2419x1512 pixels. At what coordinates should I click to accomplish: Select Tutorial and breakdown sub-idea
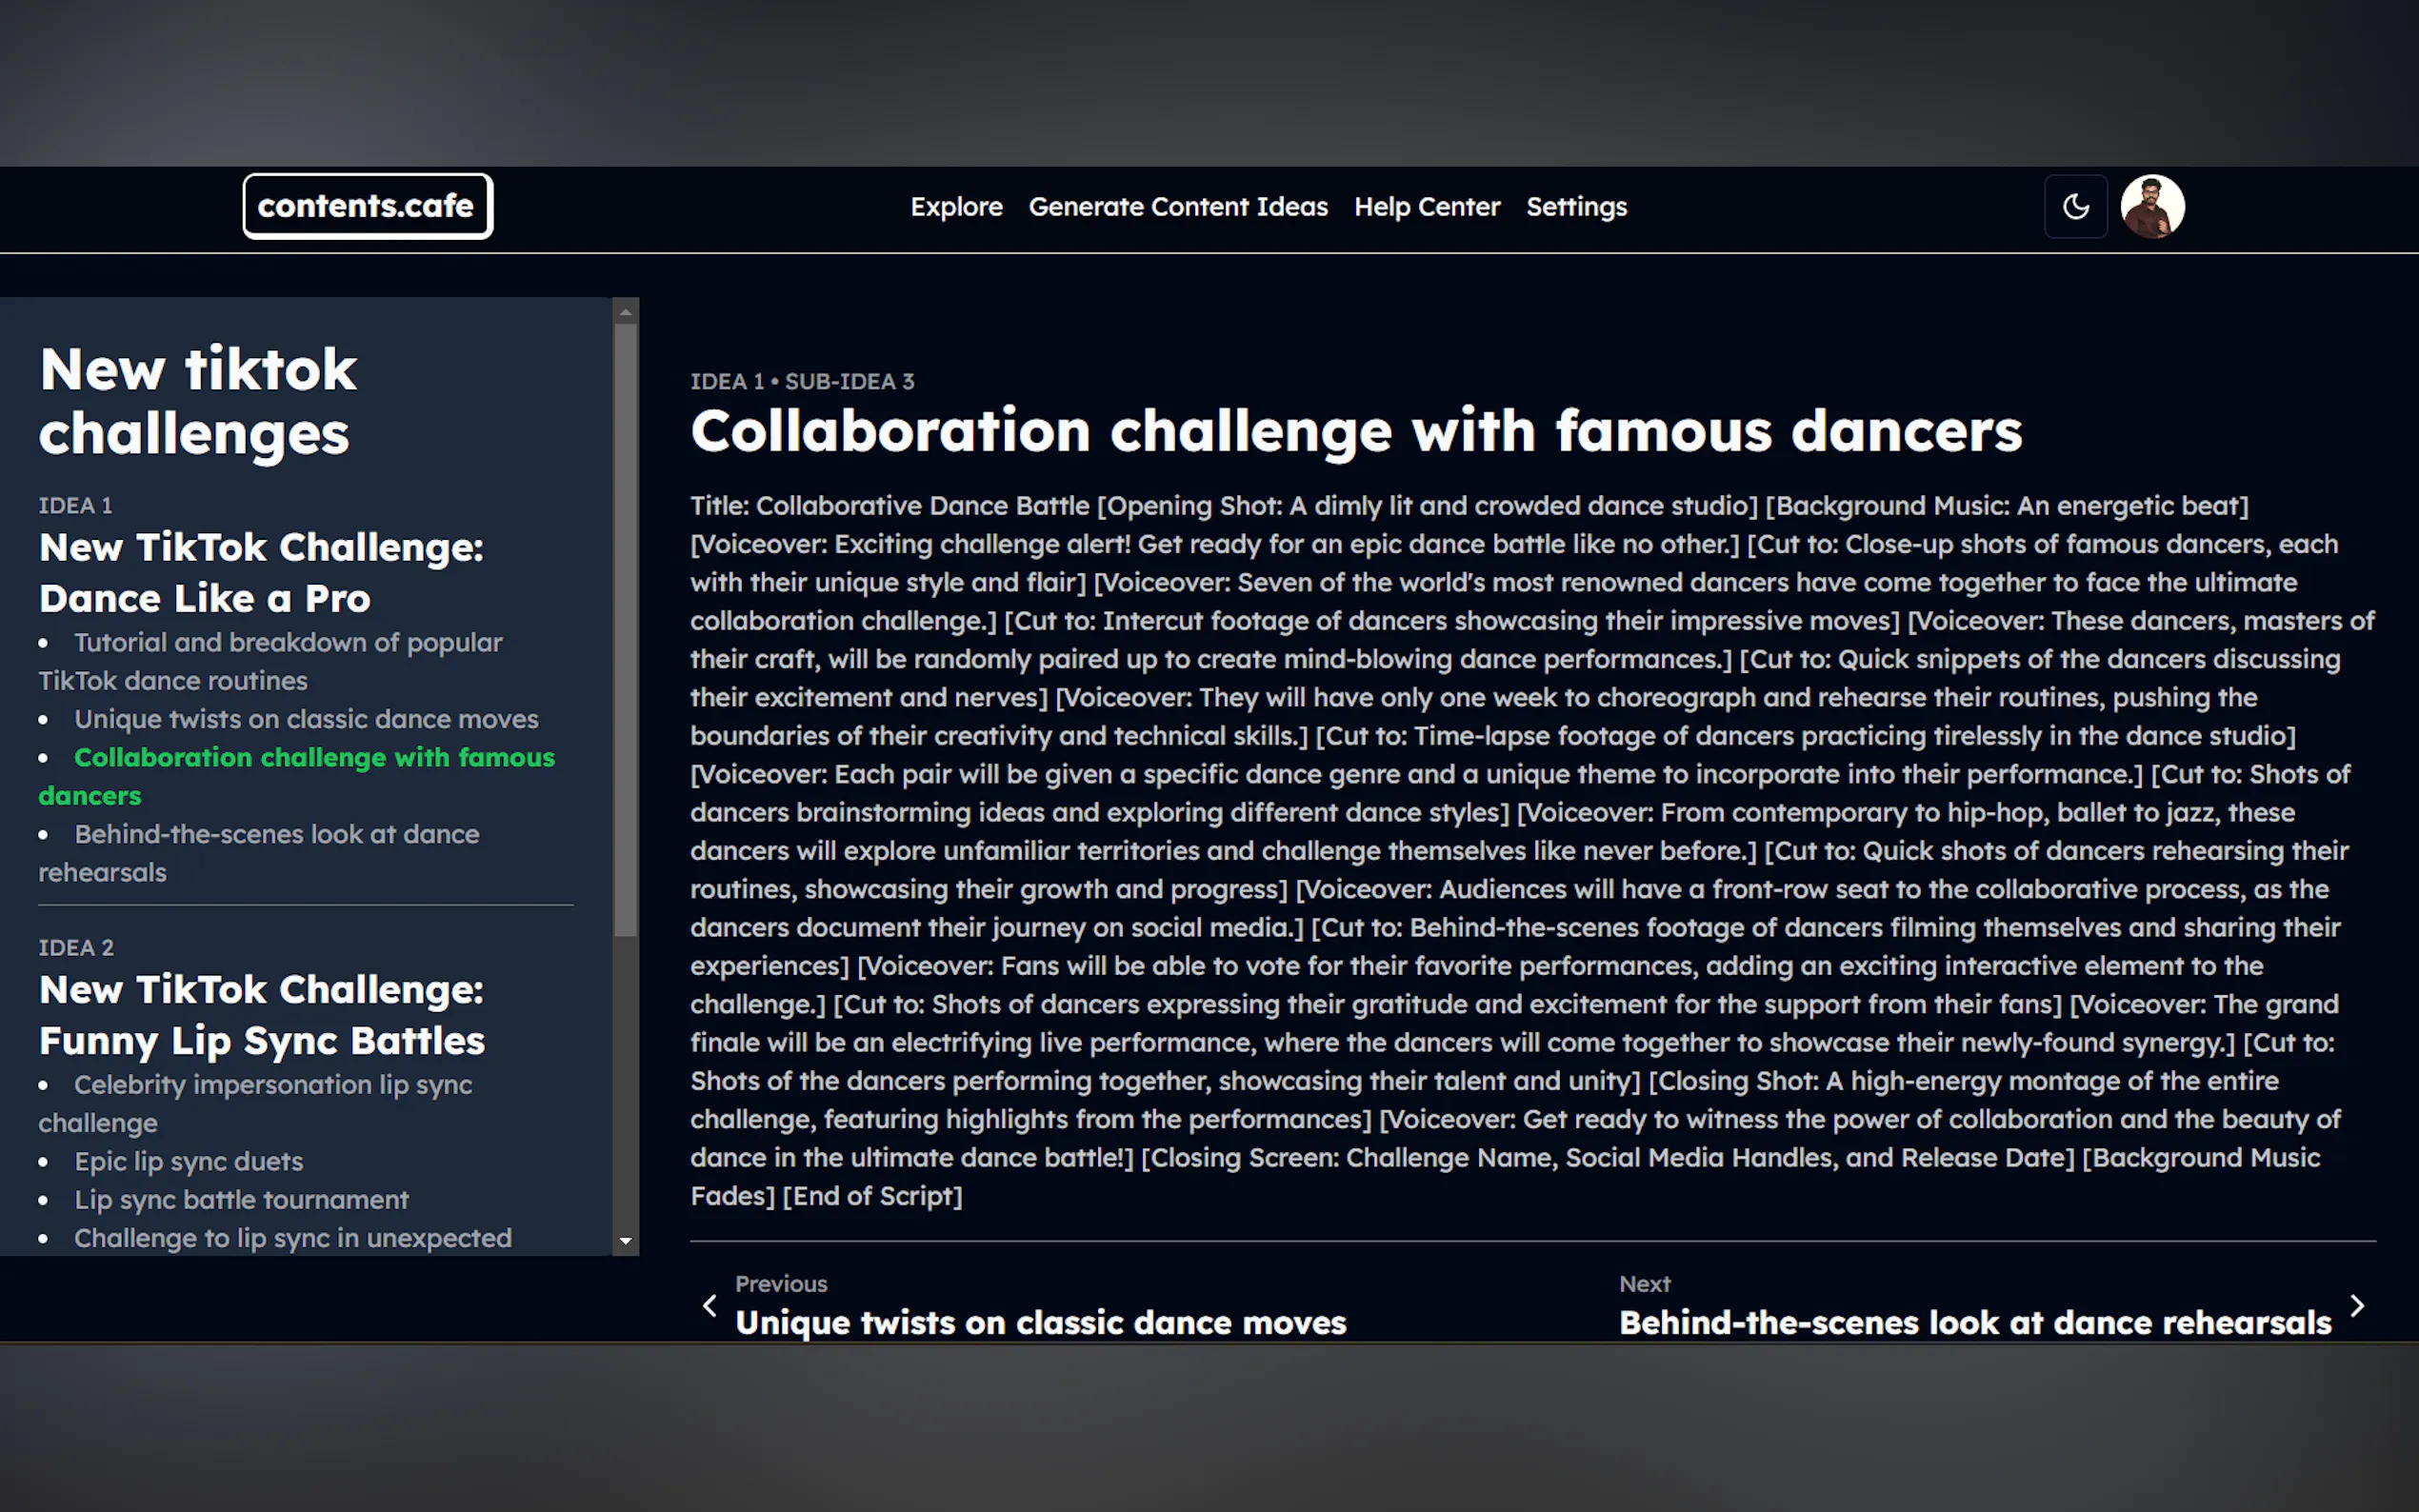(287, 643)
